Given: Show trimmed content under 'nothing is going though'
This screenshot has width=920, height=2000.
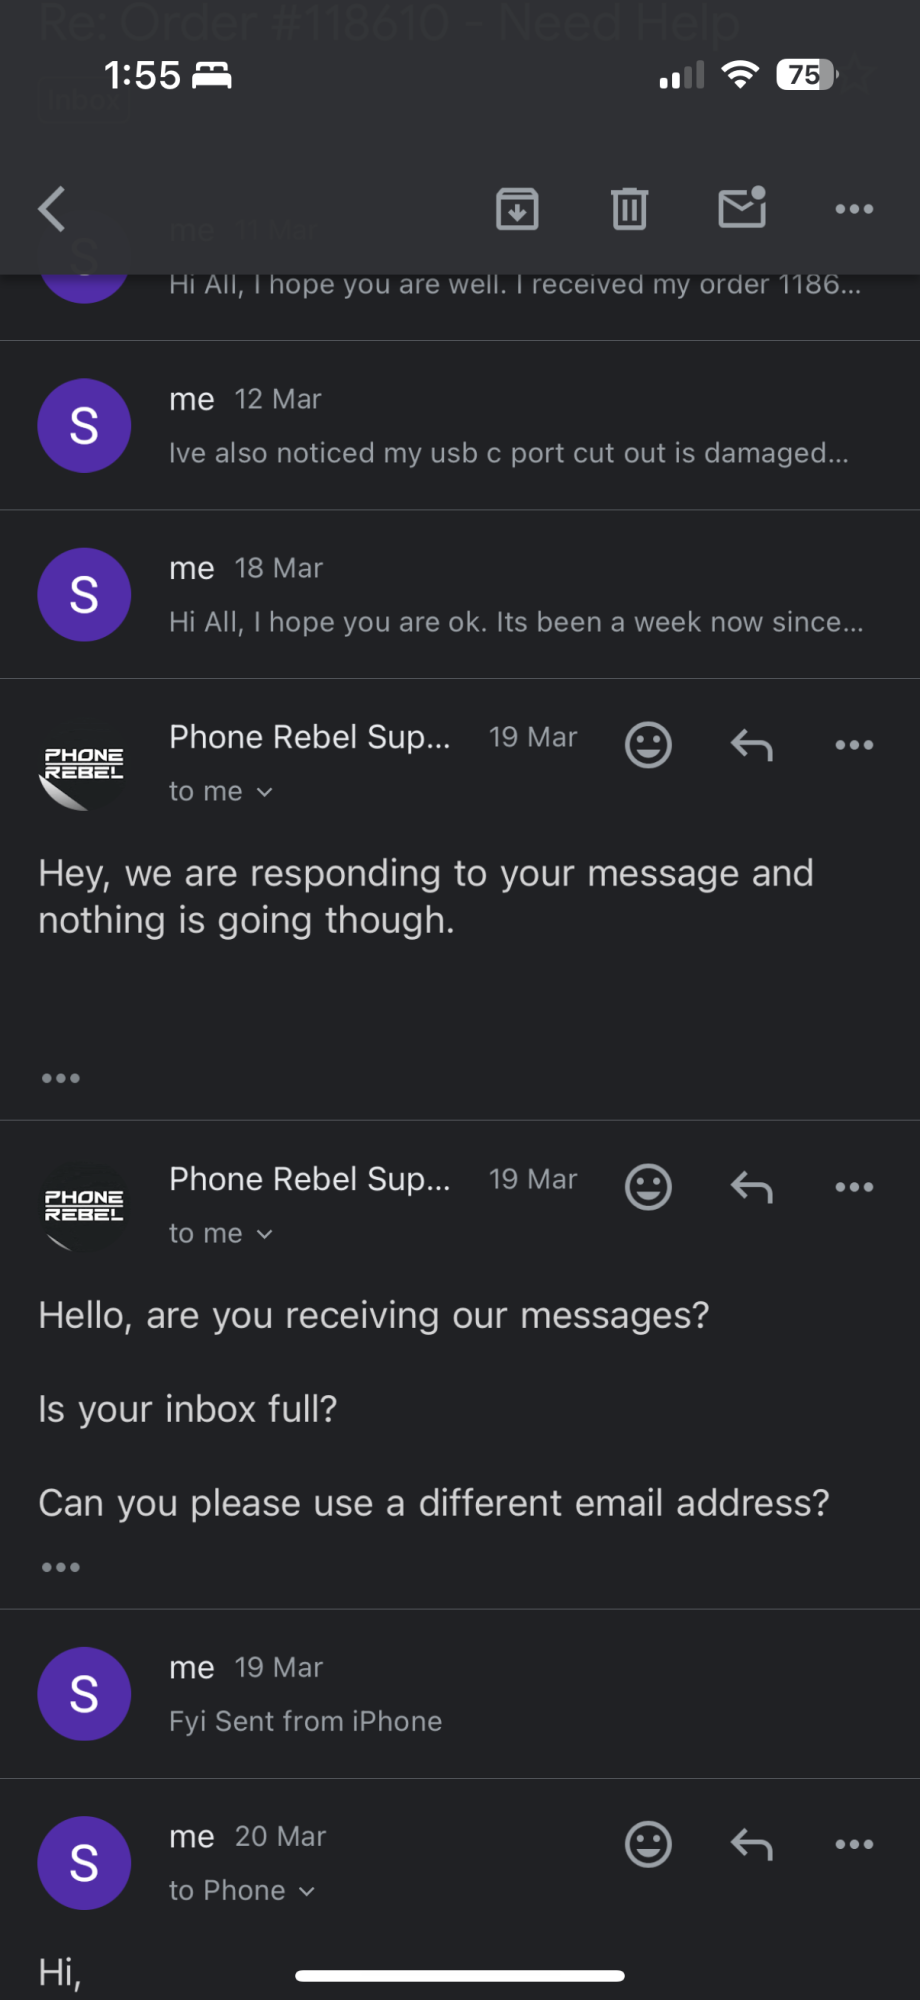Looking at the screenshot, I should point(61,1078).
